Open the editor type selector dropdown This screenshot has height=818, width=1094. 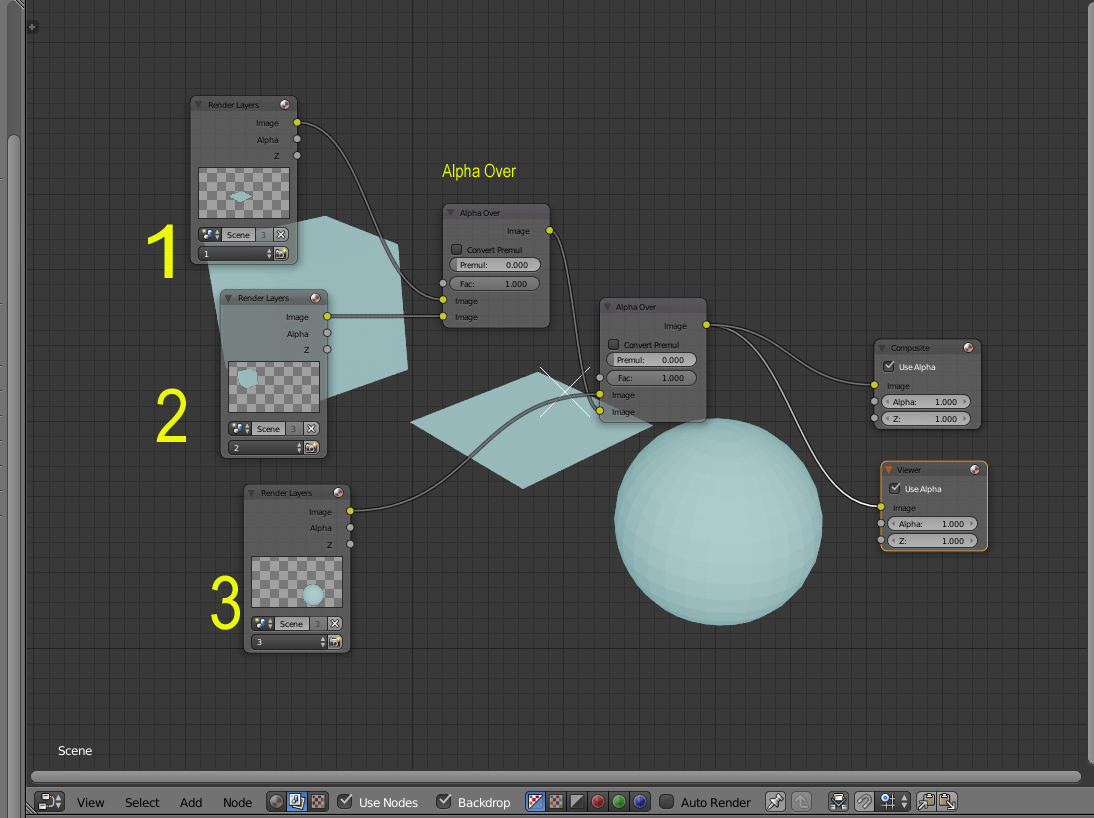click(49, 801)
